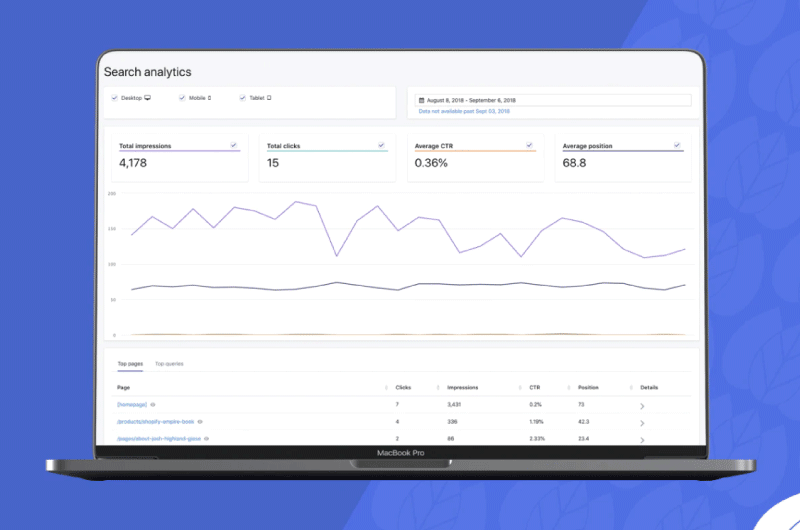Switch to the Top queries tab
The width and height of the screenshot is (800, 530).
169,364
